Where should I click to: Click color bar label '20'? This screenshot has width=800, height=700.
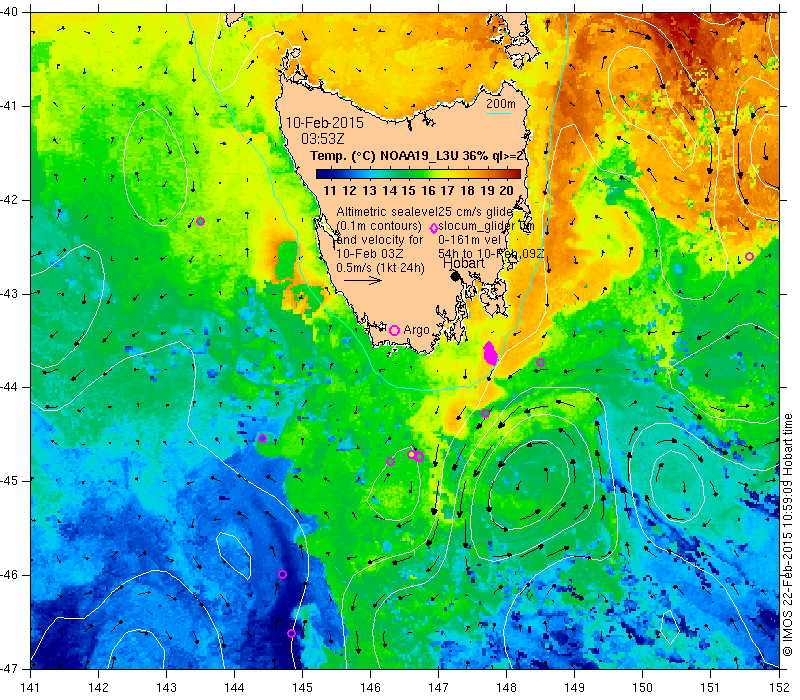pos(506,191)
